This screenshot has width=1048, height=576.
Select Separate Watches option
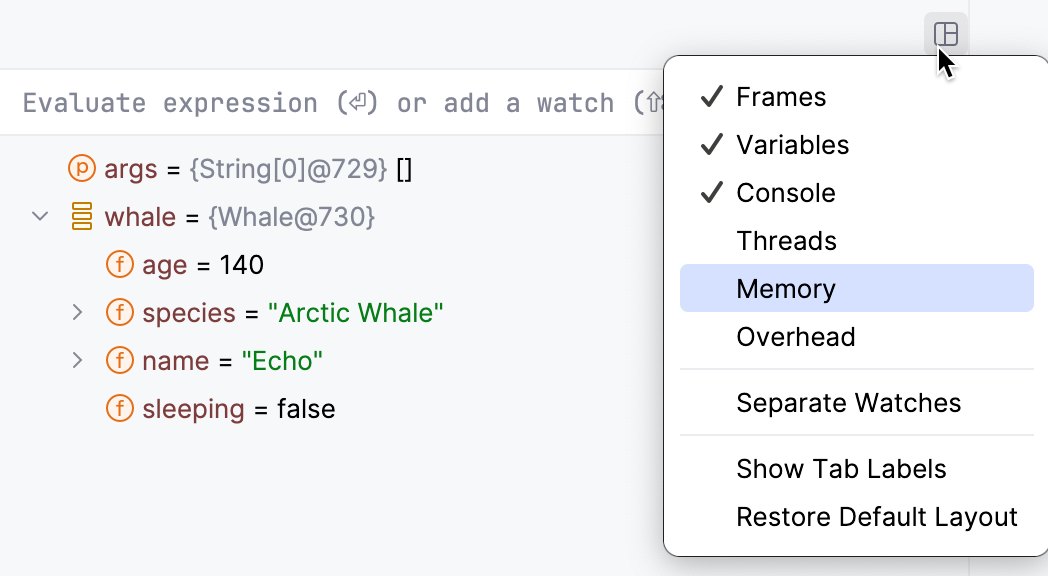(848, 402)
